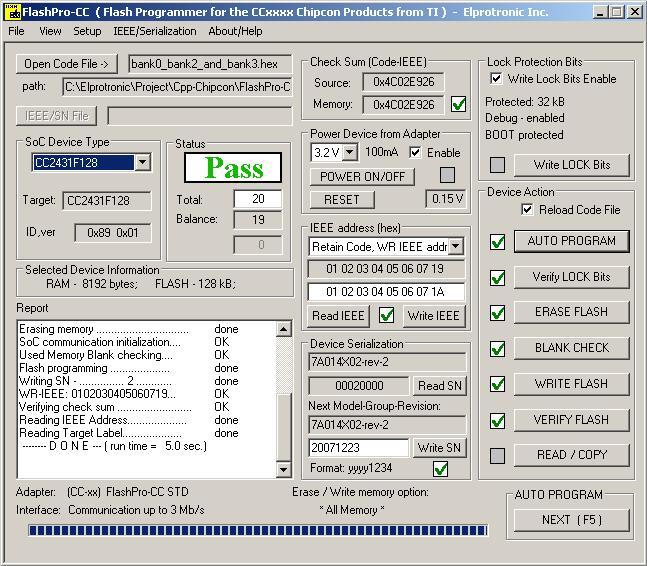Toggle the power adapter Enable checkbox

pyautogui.click(x=415, y=153)
